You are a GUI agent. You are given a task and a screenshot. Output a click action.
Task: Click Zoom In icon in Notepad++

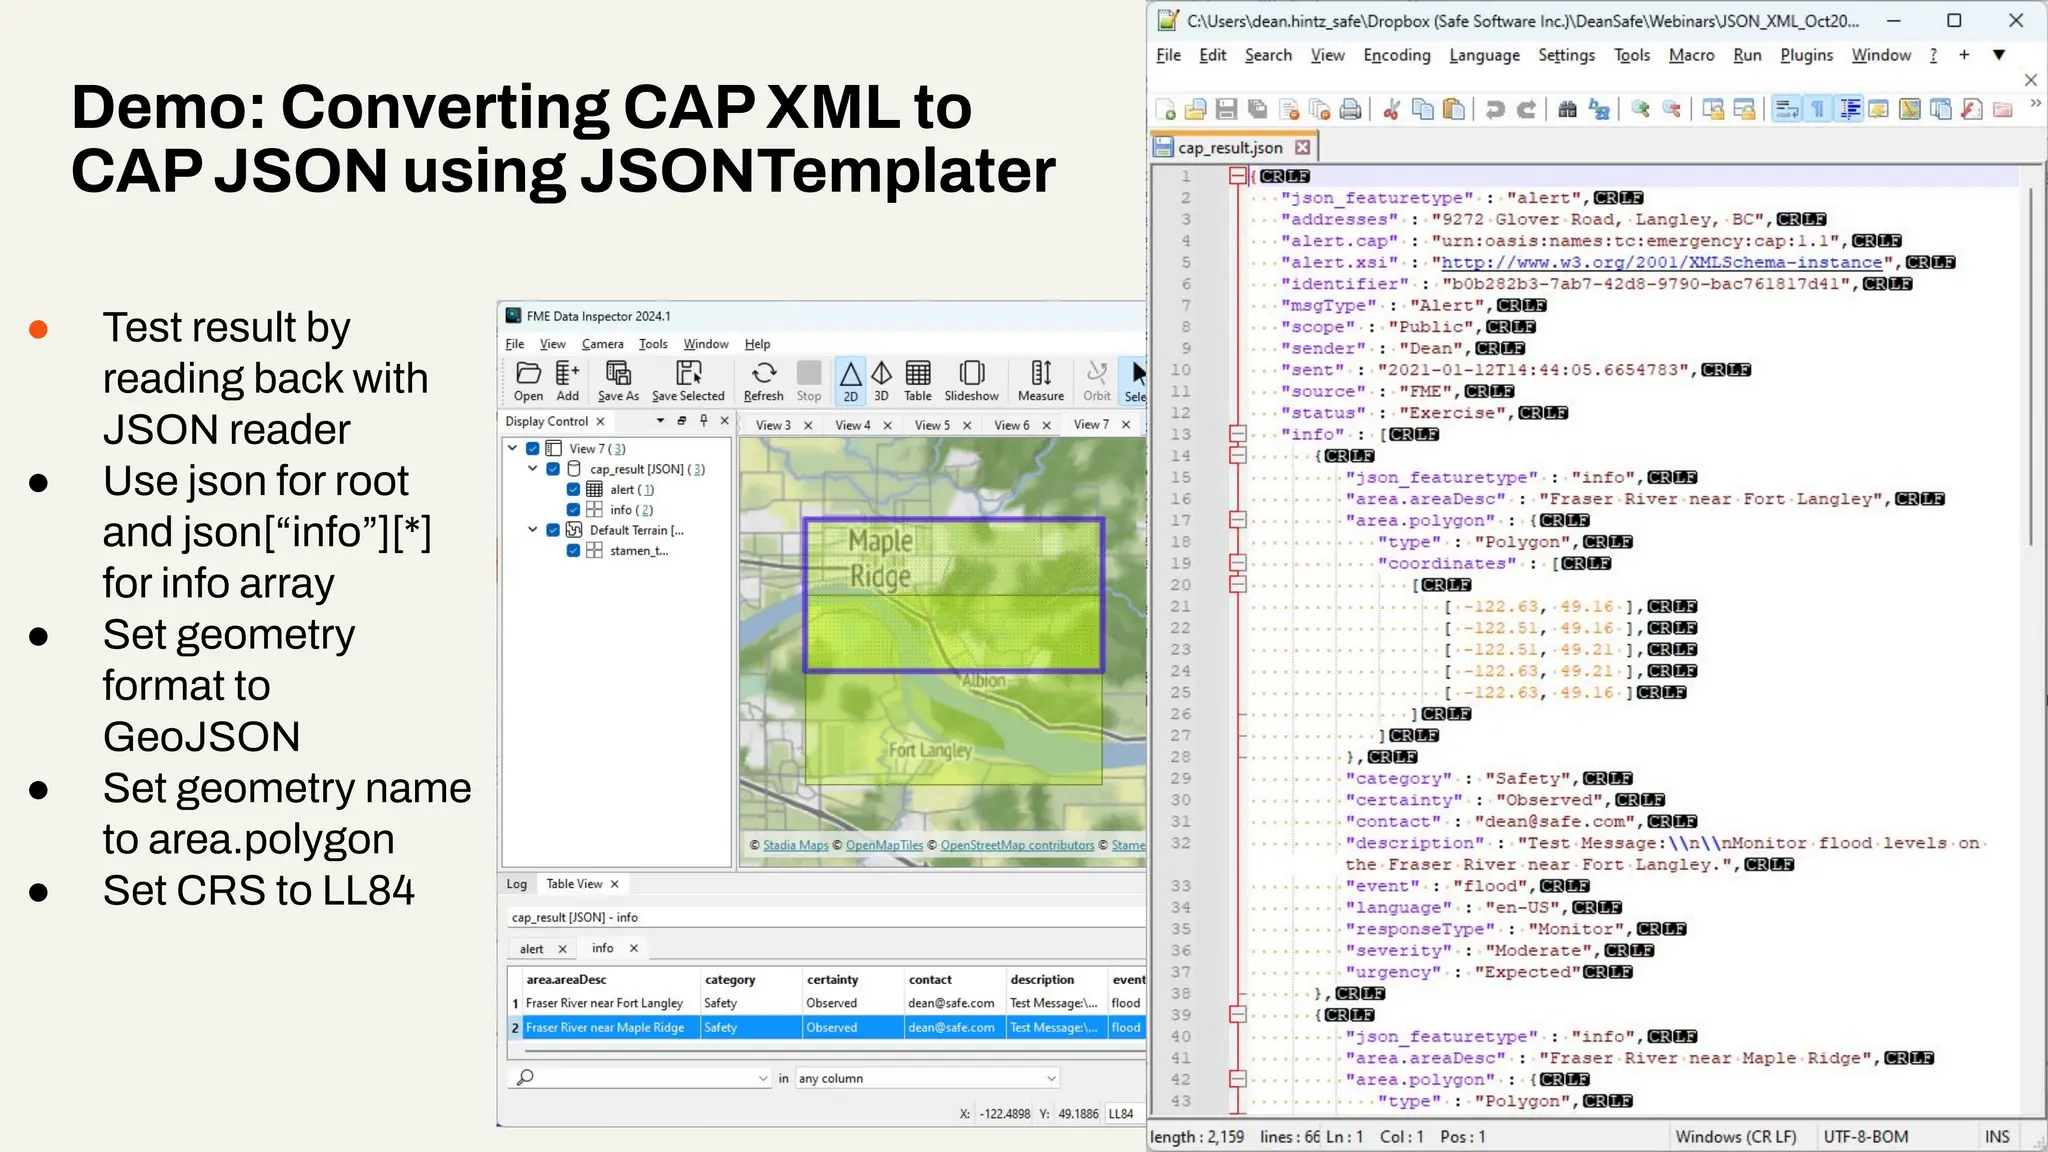pyautogui.click(x=1640, y=109)
